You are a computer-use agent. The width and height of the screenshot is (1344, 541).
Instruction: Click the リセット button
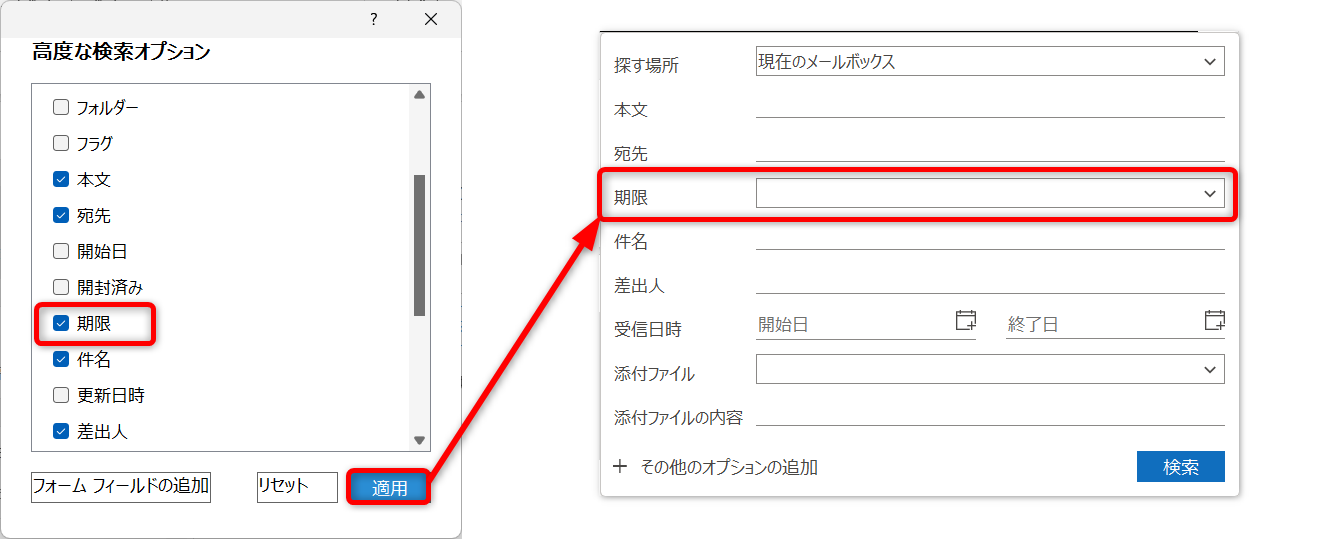(297, 487)
